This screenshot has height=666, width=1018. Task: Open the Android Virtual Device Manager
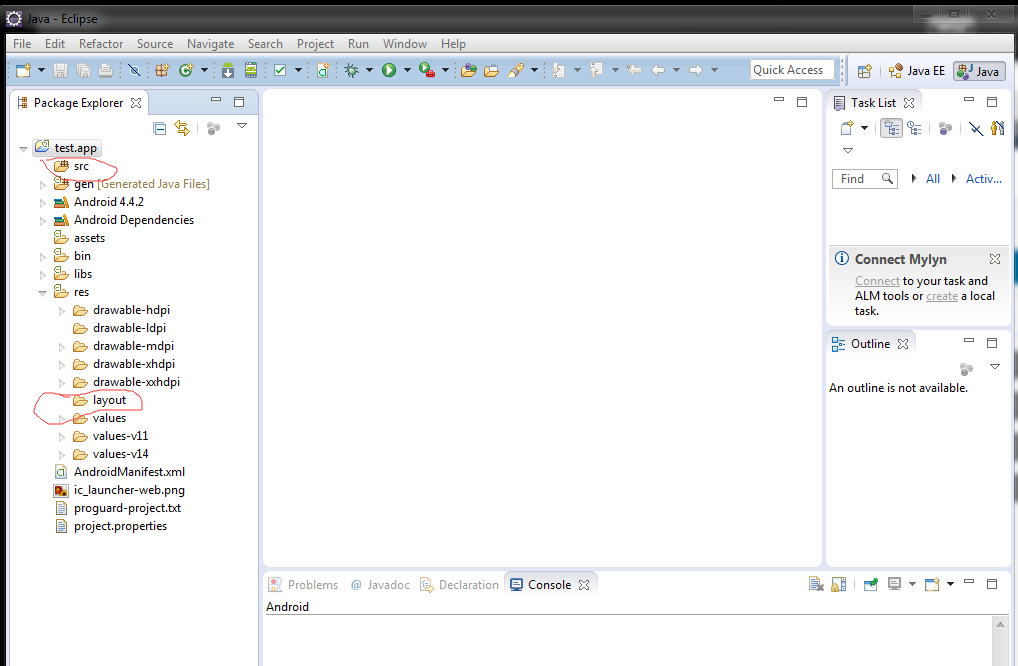251,70
